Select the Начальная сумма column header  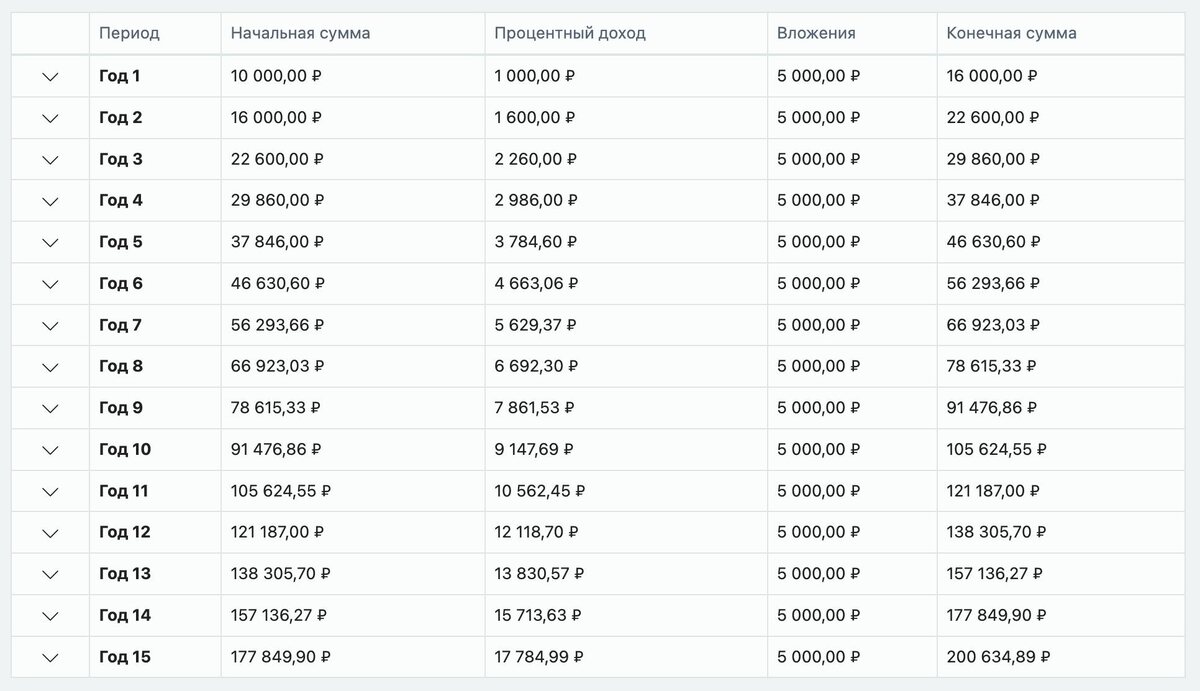tap(300, 33)
